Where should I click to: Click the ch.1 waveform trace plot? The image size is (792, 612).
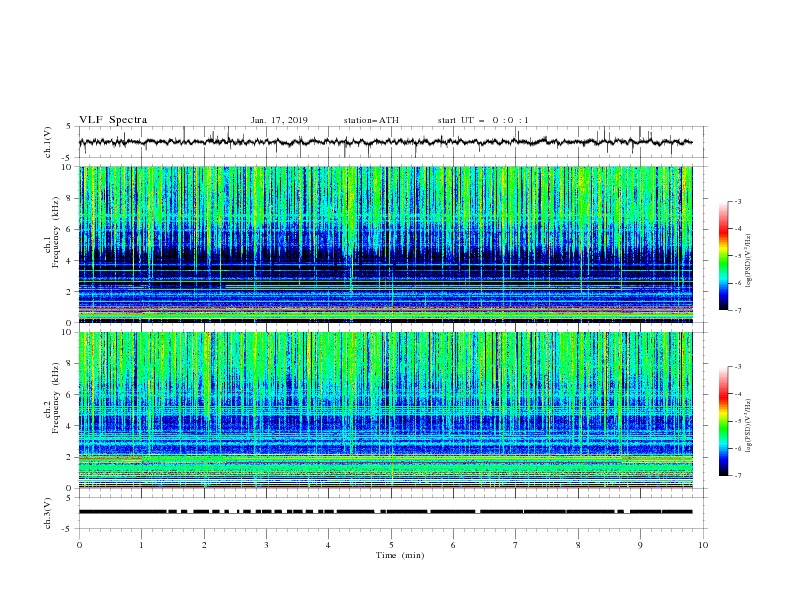click(385, 142)
